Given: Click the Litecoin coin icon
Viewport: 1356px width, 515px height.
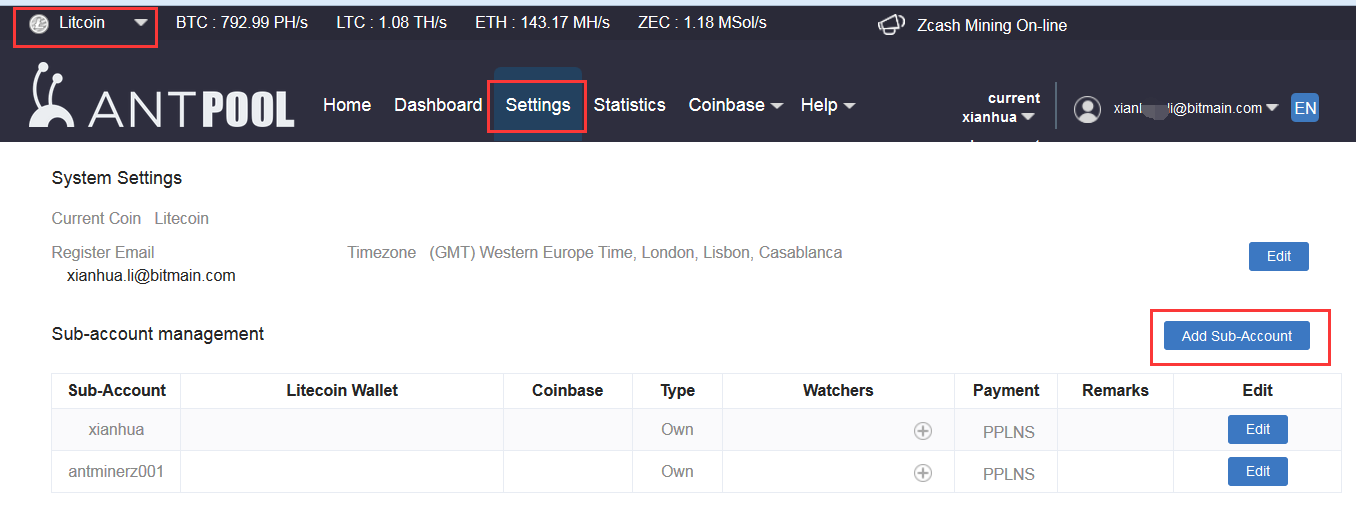Looking at the screenshot, I should pyautogui.click(x=40, y=24).
